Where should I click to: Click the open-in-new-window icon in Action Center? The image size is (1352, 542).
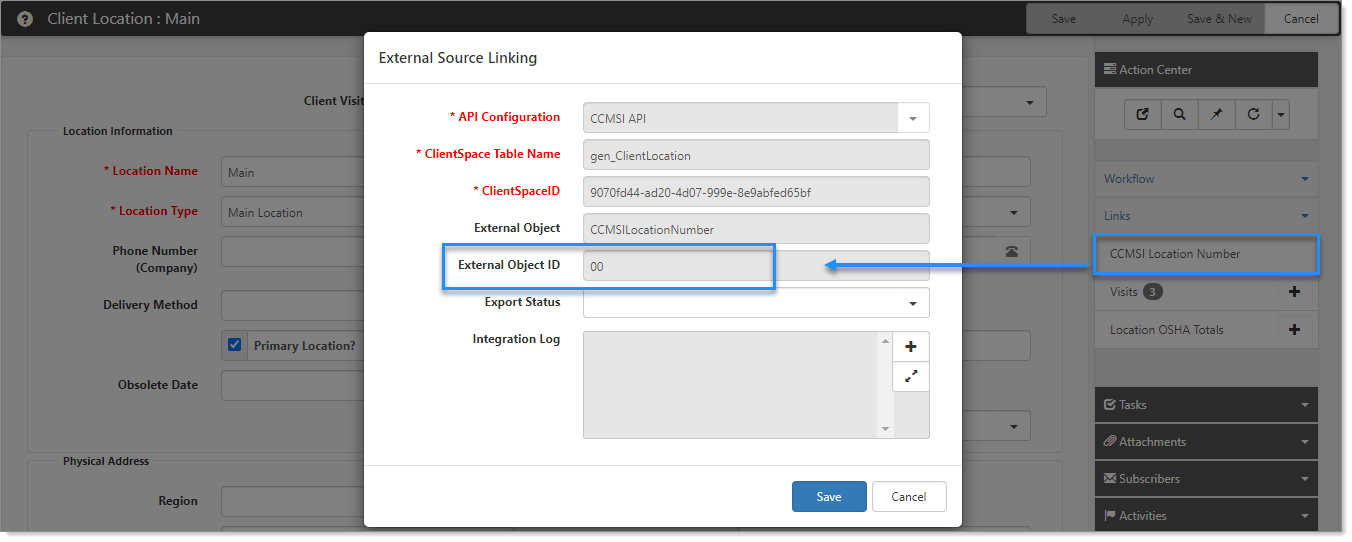pyautogui.click(x=1143, y=114)
